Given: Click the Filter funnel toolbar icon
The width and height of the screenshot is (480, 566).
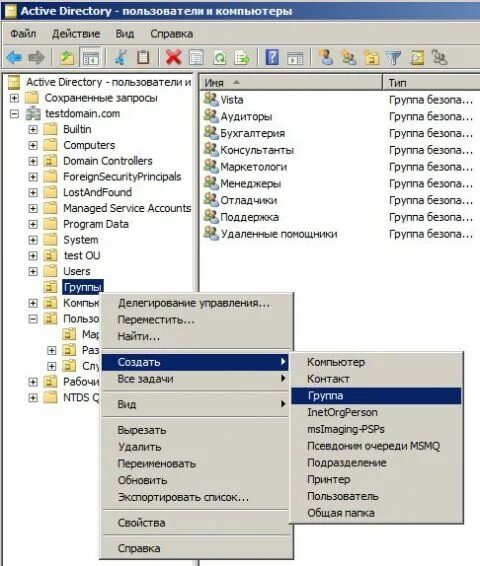Looking at the screenshot, I should coord(394,57).
